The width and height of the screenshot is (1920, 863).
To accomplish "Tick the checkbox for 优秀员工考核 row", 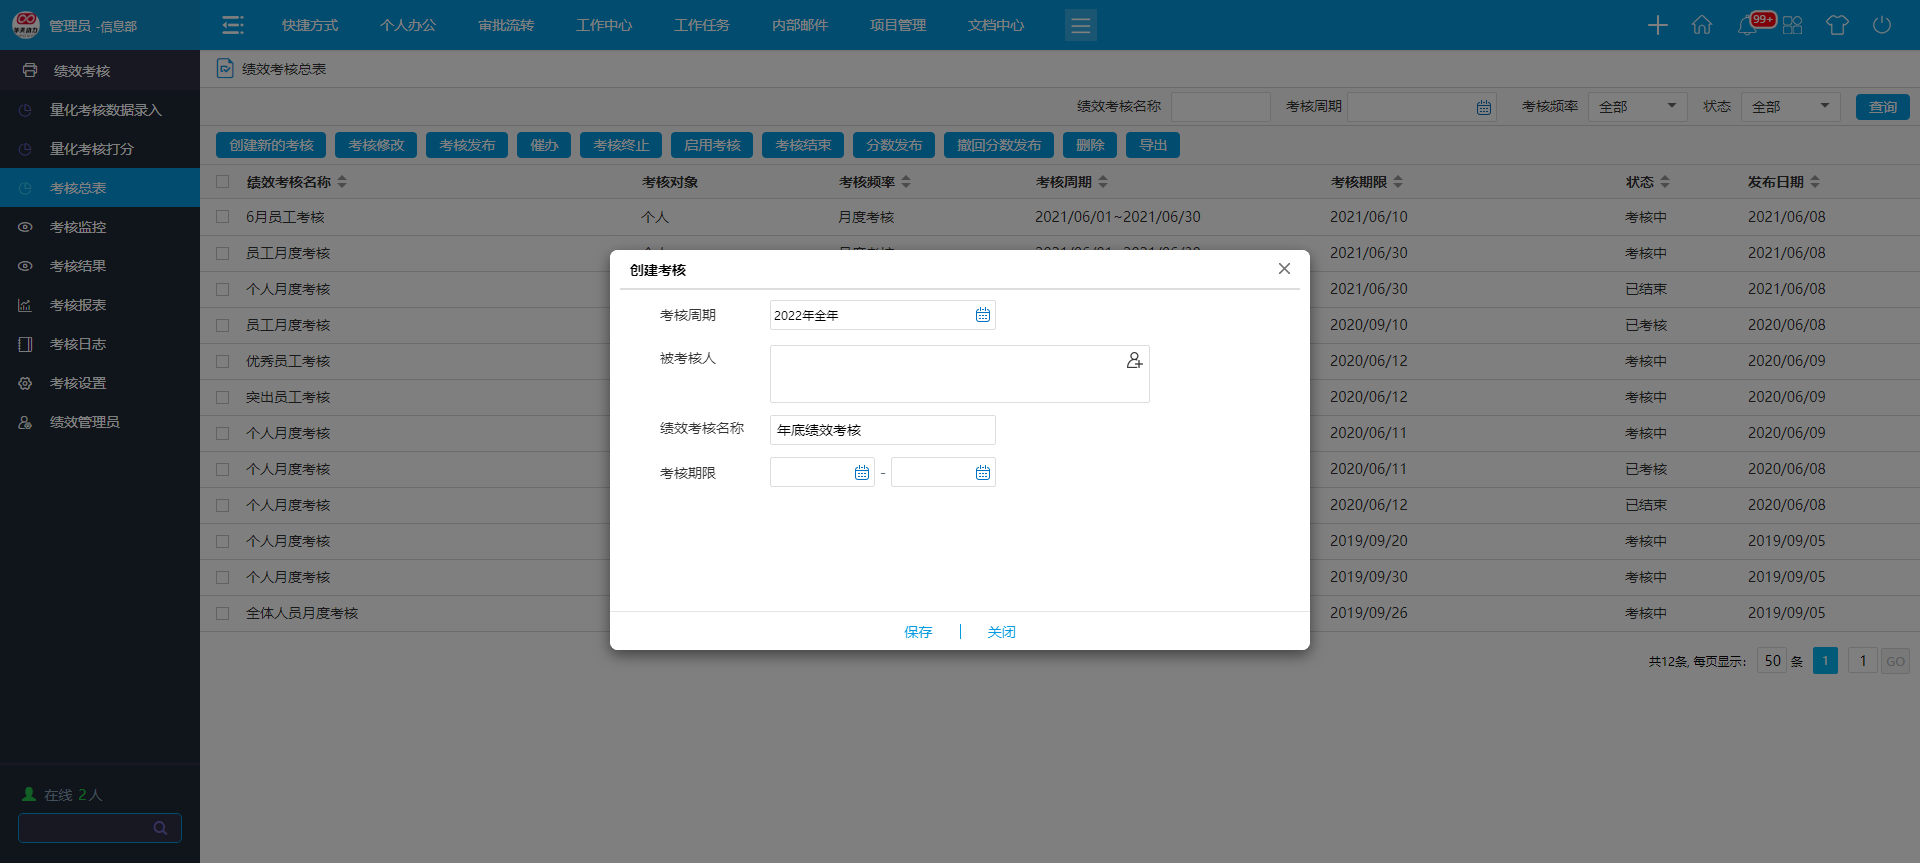I will [223, 361].
